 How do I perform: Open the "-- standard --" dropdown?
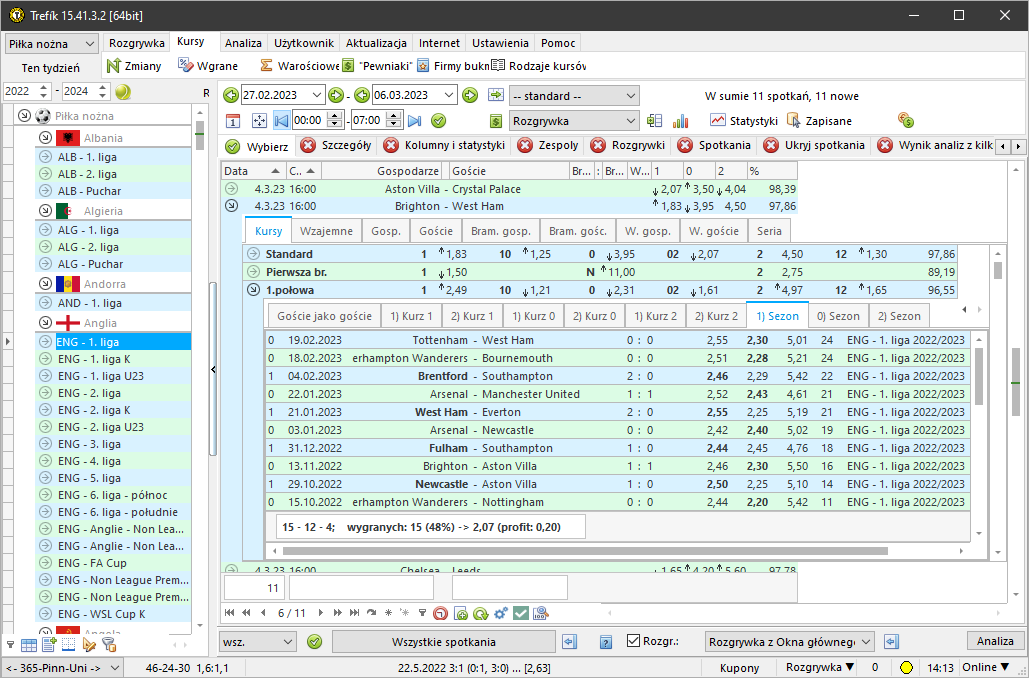[x=574, y=96]
